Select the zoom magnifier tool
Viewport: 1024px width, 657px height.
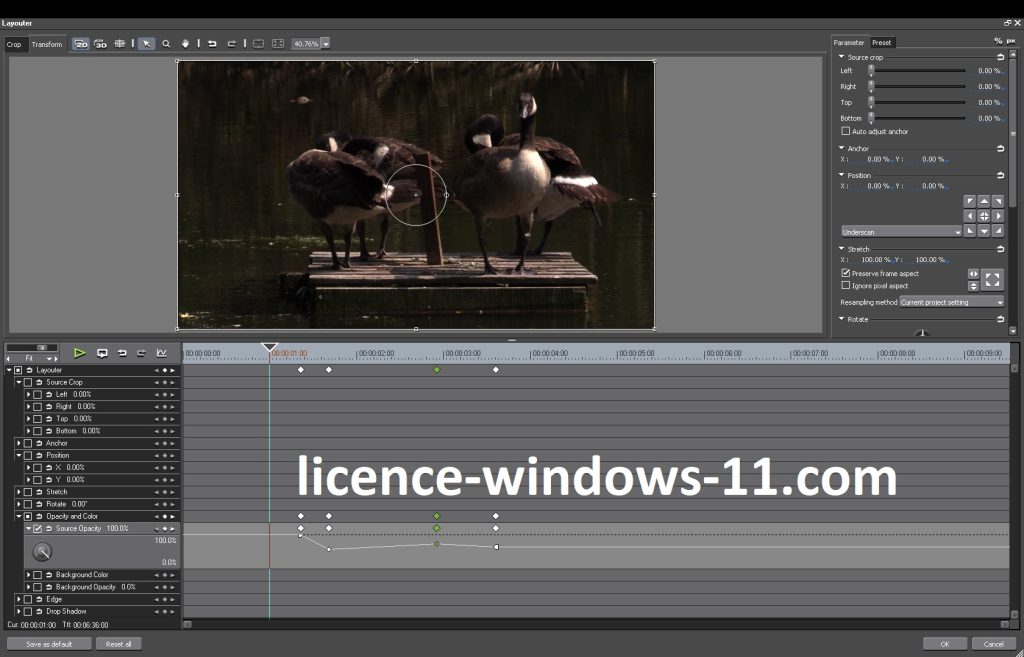166,44
